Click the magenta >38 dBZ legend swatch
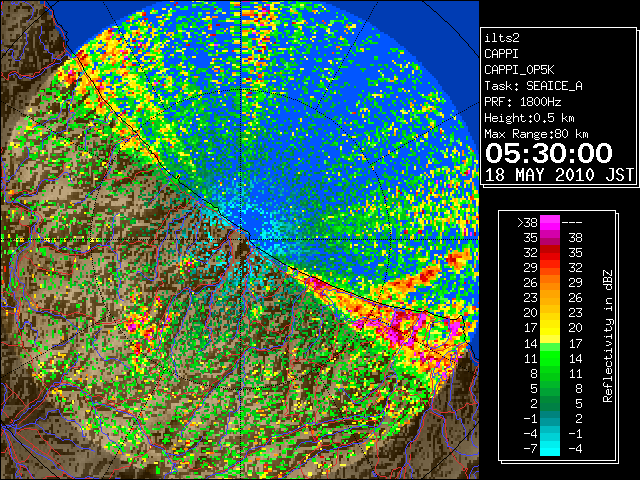Screen dimensions: 640x480 (550, 222)
